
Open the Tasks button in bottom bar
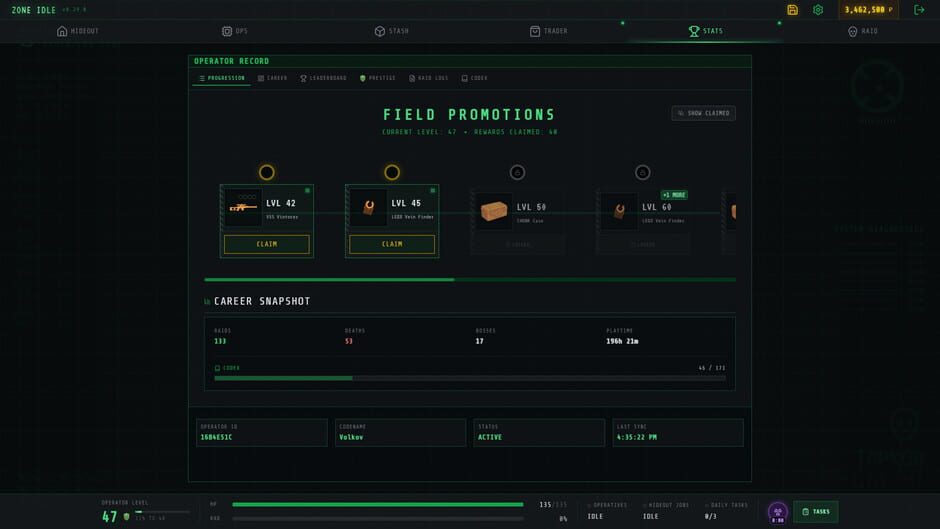pyautogui.click(x=816, y=512)
